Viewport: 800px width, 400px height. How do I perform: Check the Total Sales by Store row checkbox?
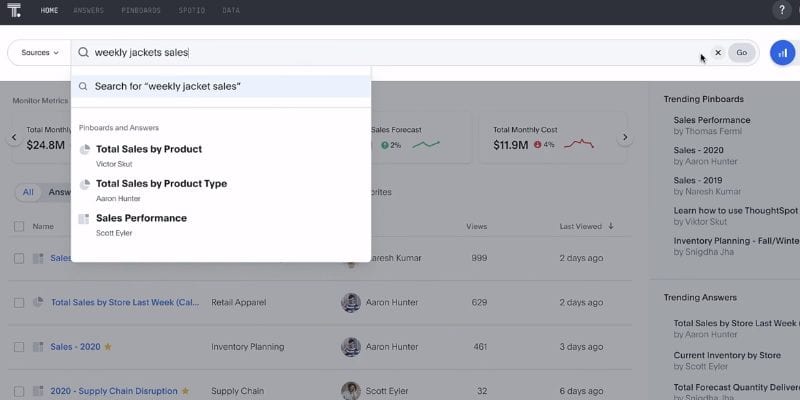pos(19,303)
